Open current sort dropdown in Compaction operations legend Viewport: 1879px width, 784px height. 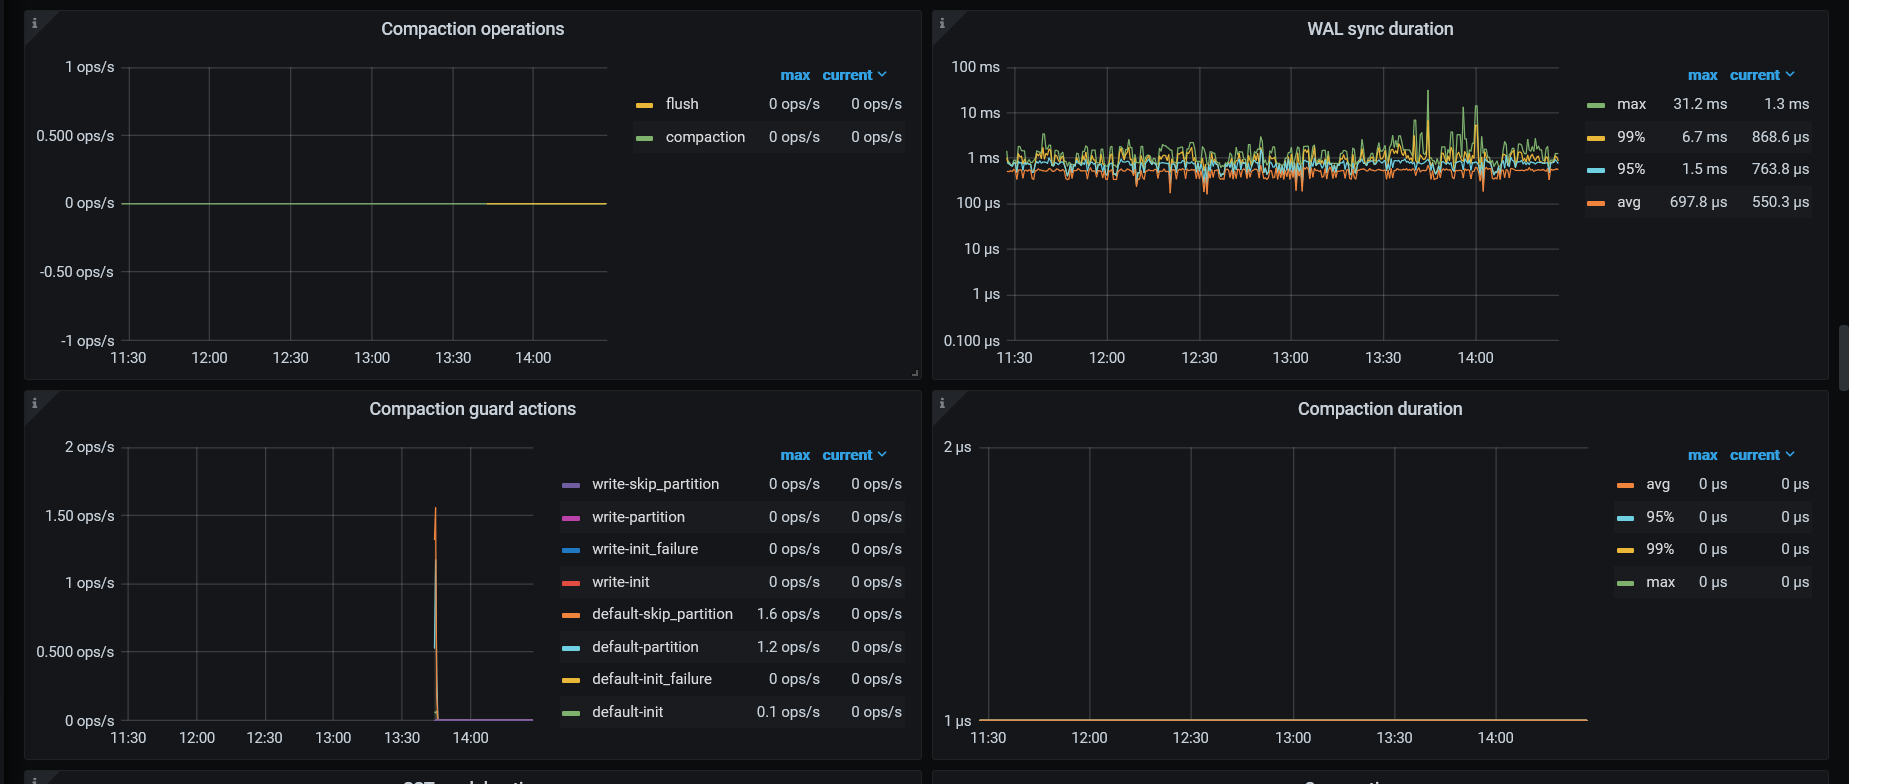(x=854, y=75)
